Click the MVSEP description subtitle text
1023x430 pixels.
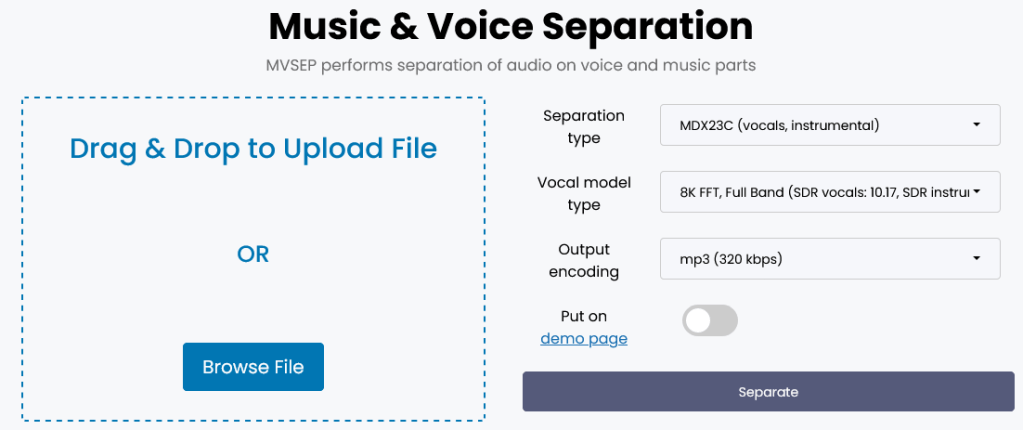(511, 65)
